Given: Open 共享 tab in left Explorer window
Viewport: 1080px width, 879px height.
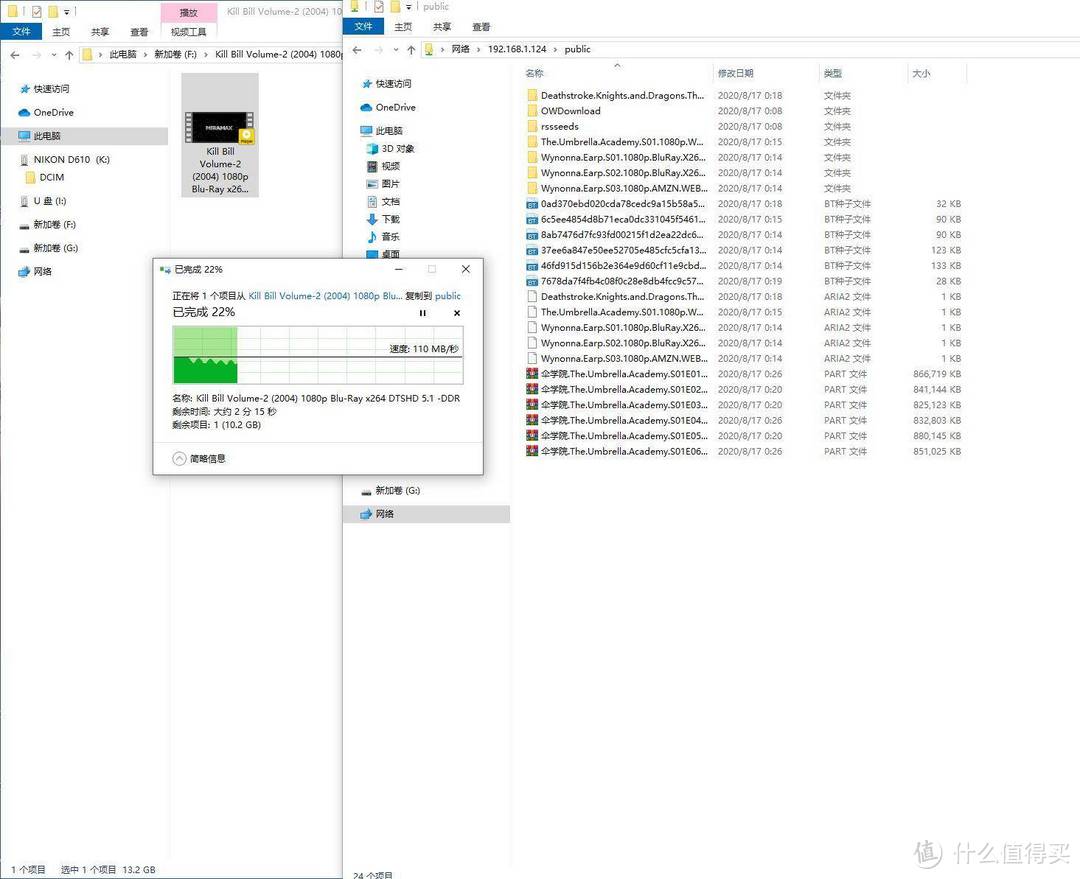Looking at the screenshot, I should 100,32.
